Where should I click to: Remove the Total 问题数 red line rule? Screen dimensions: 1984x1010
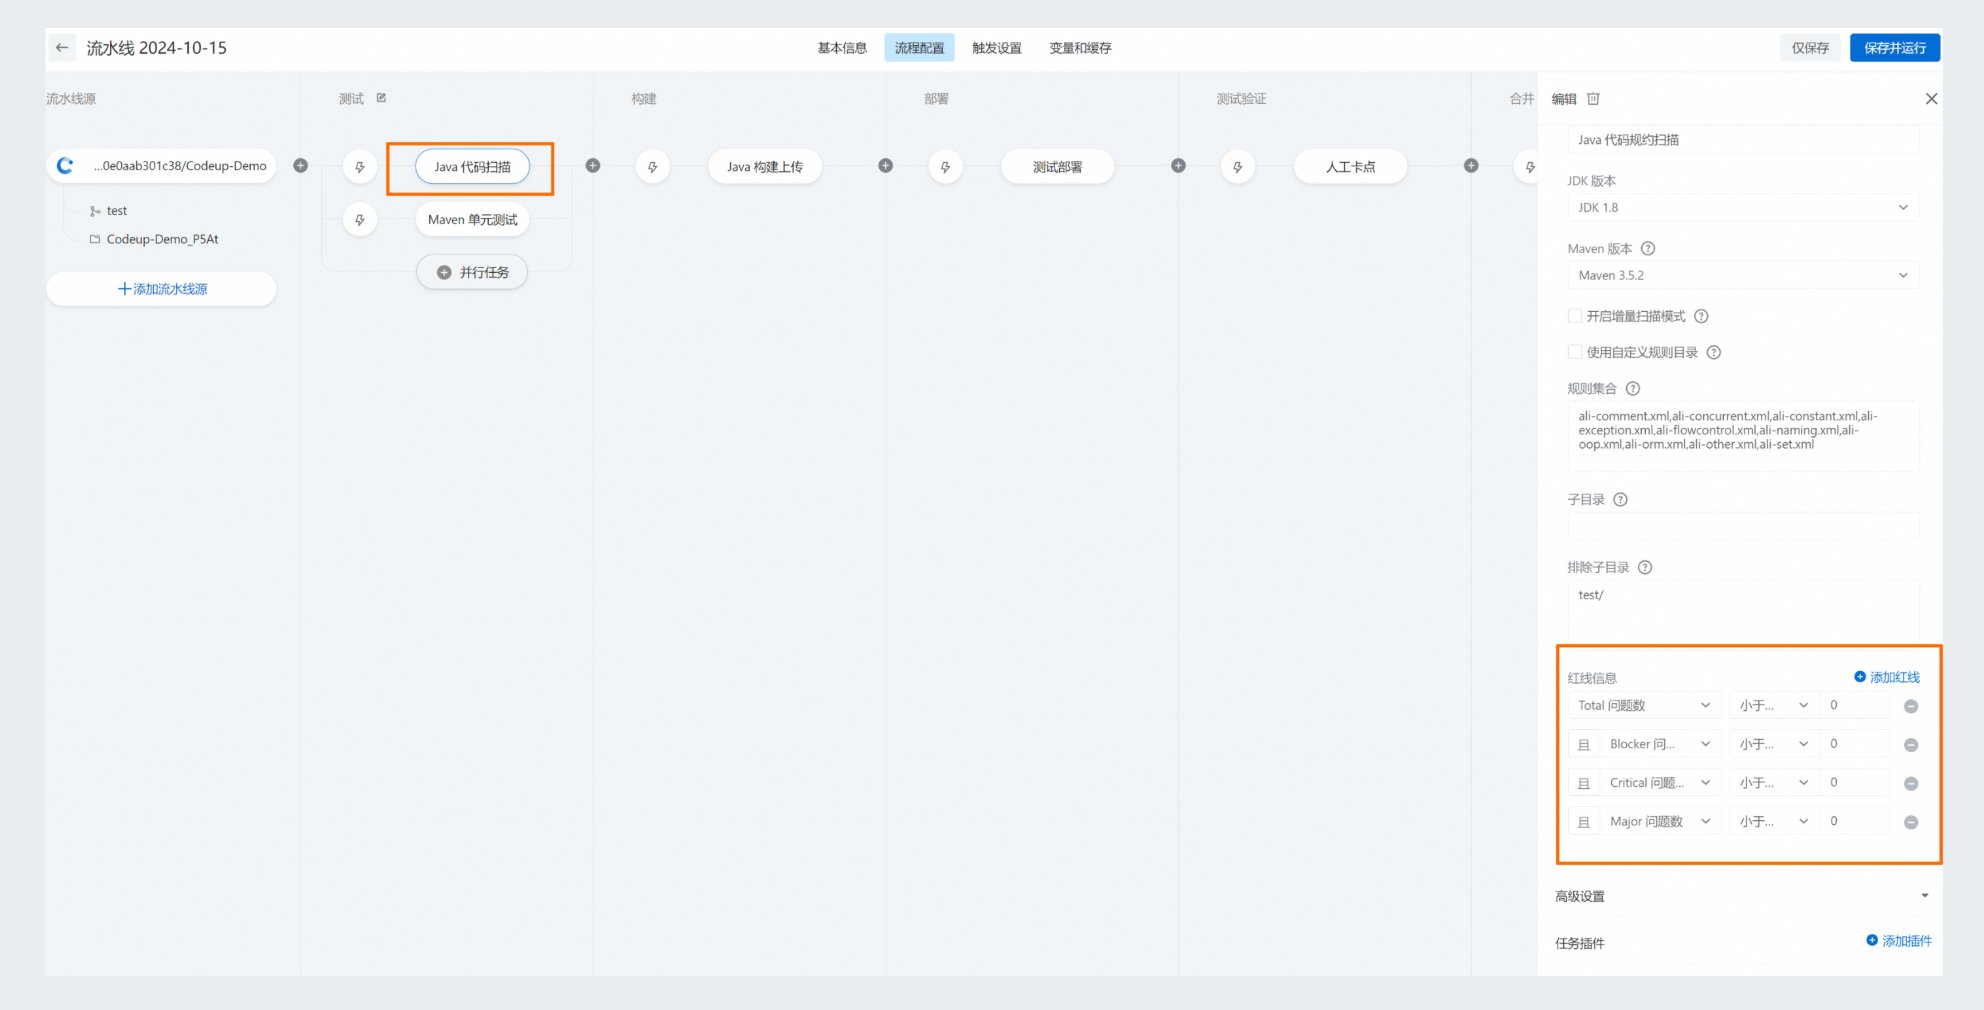(1911, 706)
